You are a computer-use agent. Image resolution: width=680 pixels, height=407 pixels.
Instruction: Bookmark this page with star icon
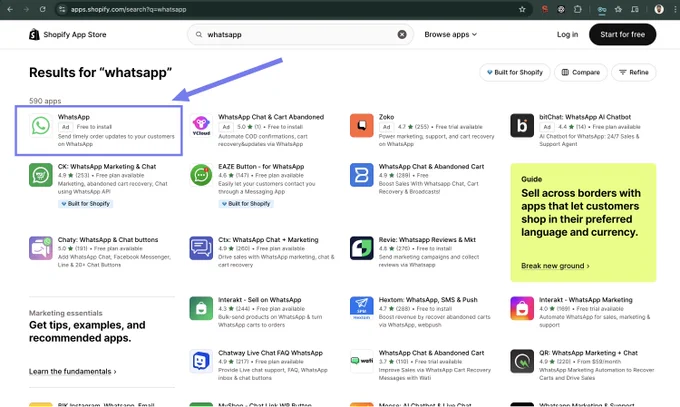522,9
